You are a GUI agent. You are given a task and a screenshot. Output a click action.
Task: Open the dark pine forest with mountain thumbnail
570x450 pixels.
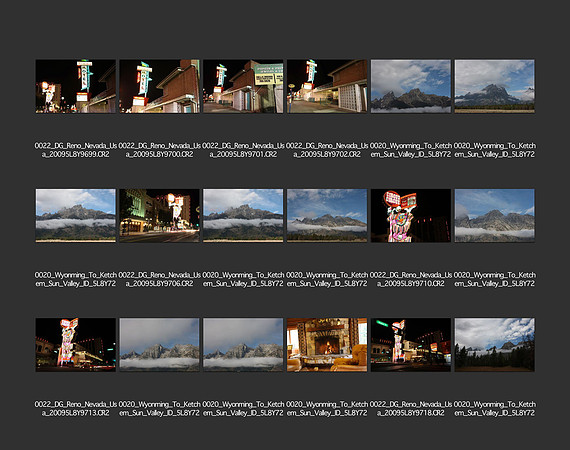point(494,345)
